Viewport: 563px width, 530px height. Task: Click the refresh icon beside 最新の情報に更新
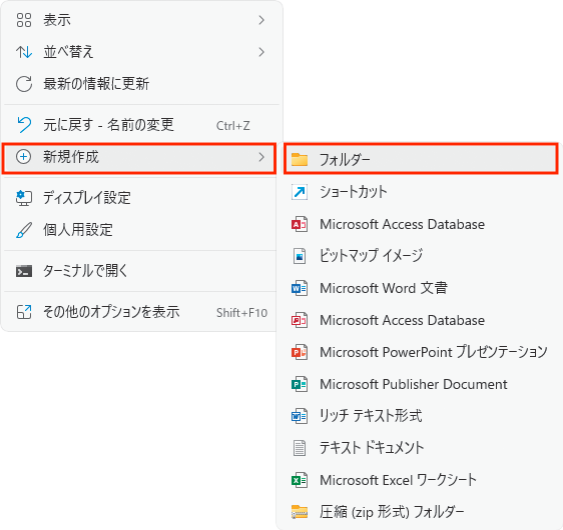coord(24,84)
